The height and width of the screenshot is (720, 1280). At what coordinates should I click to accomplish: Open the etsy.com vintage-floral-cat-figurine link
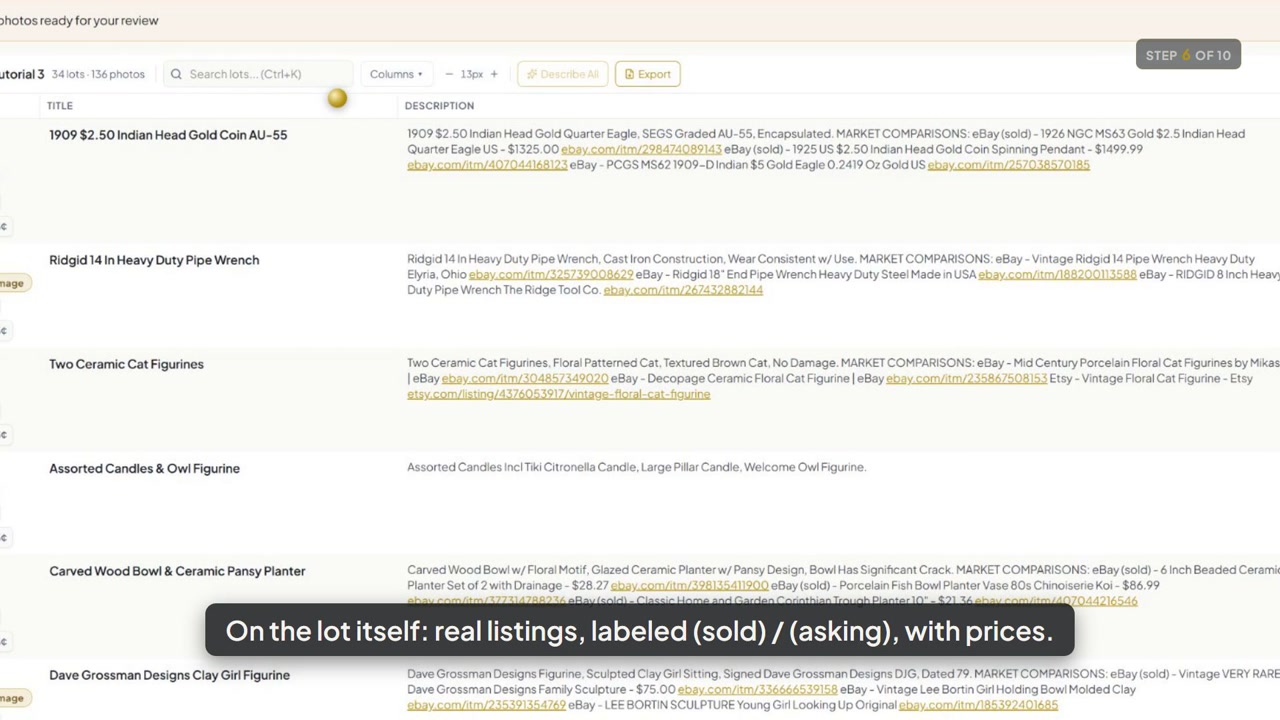[558, 394]
